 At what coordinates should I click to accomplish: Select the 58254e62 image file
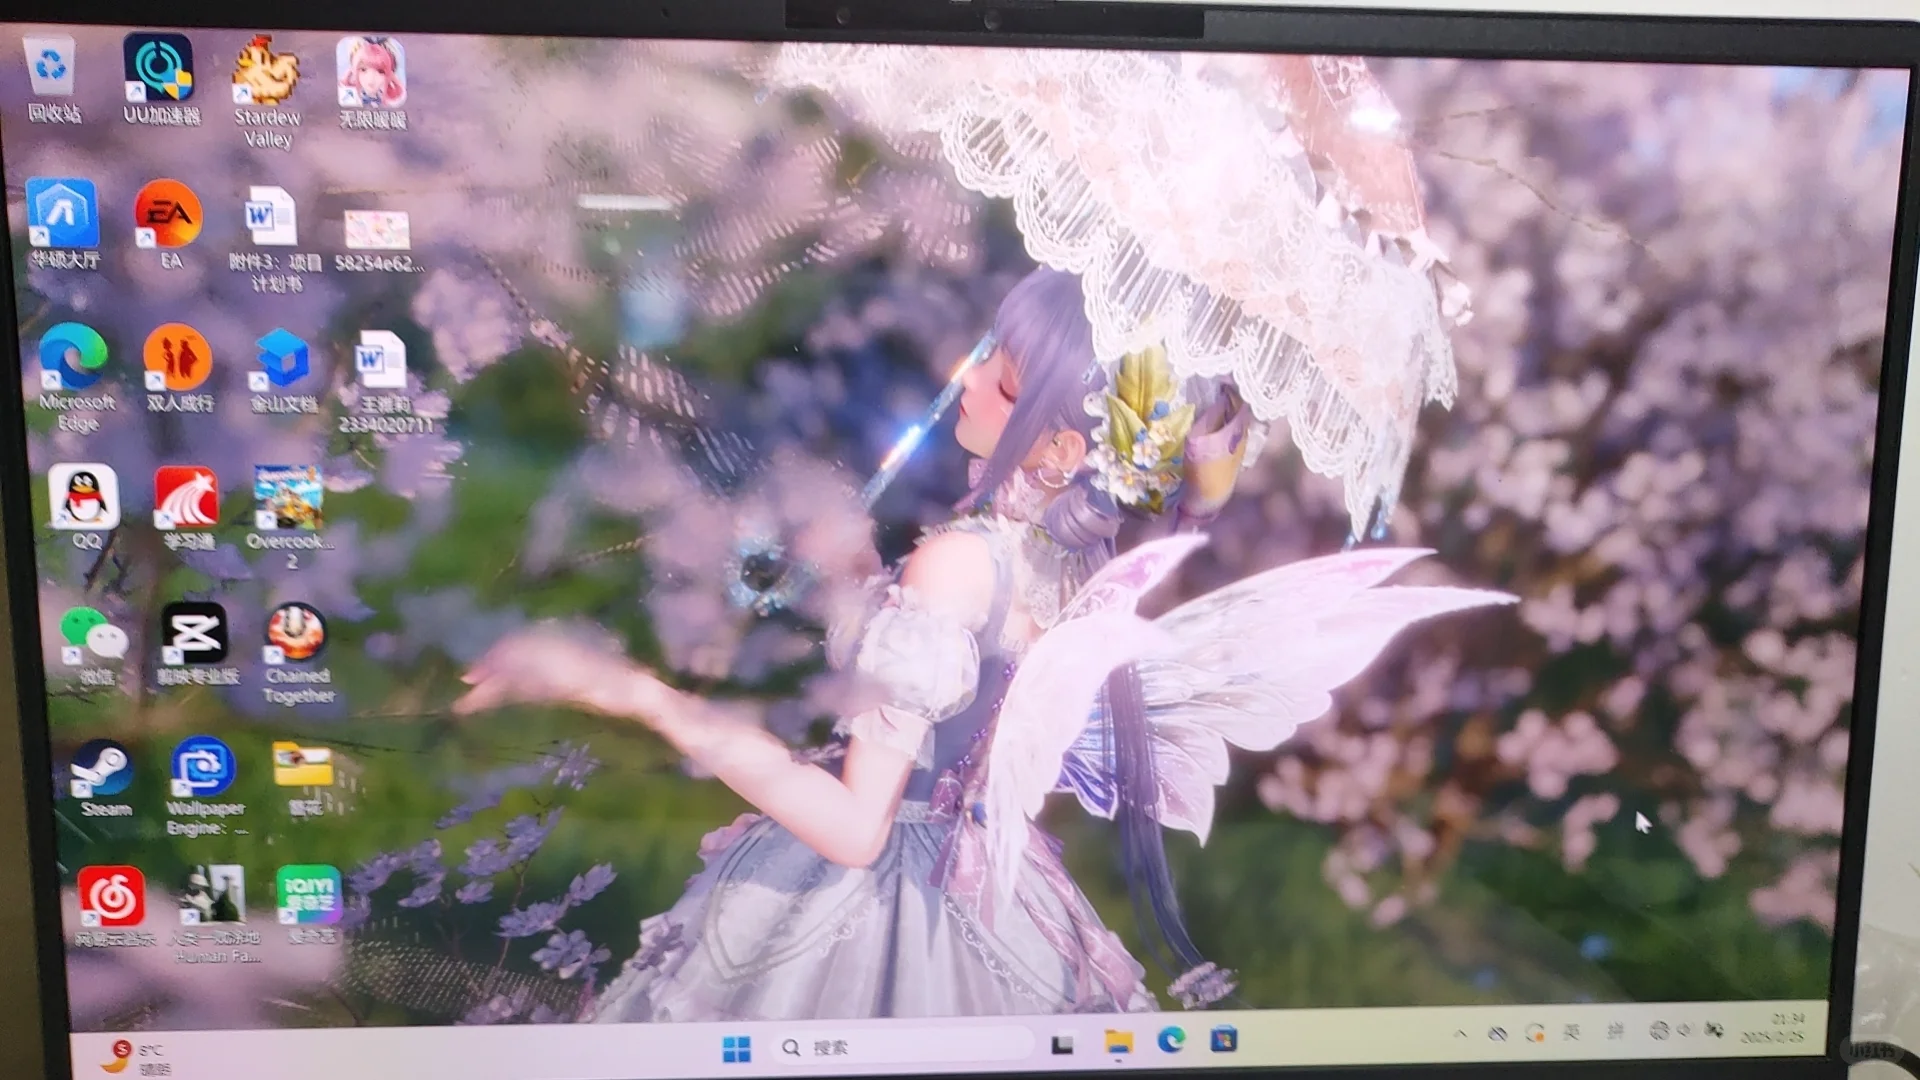tap(378, 241)
